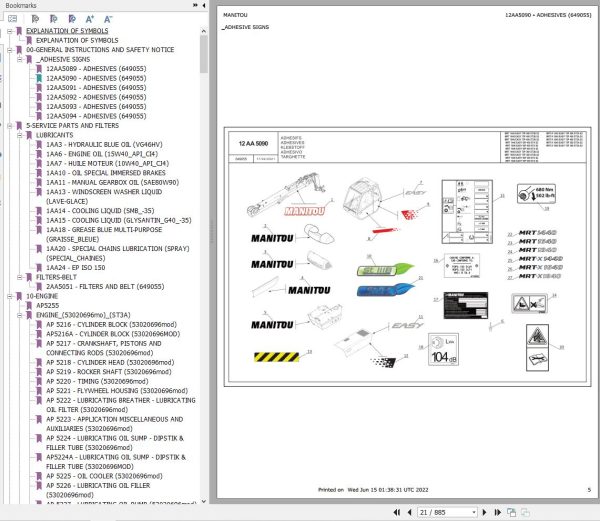This screenshot has width=600, height=521.
Task: Open AP 5219 - ROCKER SHAFT bookmark
Action: (109, 372)
